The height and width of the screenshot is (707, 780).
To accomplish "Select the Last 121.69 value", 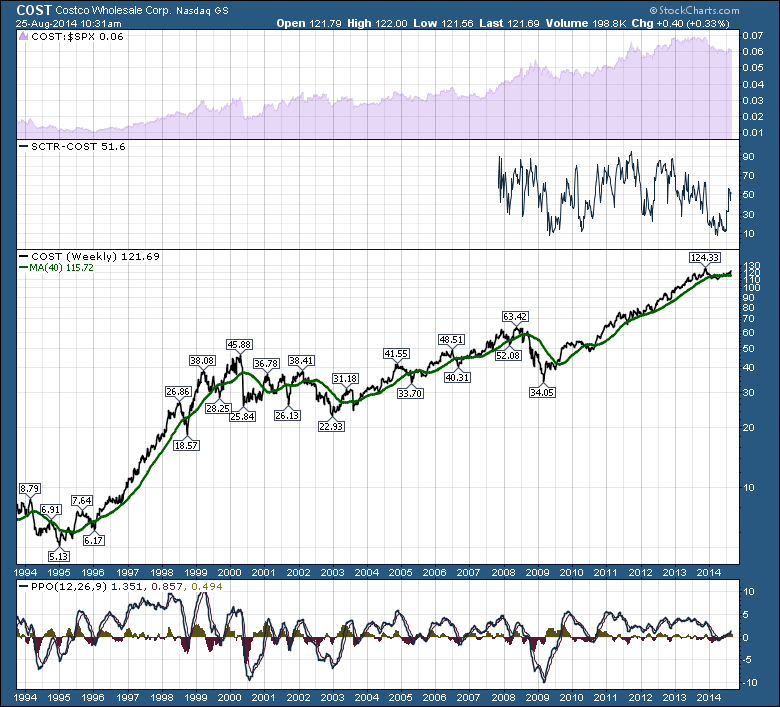I will [x=509, y=23].
